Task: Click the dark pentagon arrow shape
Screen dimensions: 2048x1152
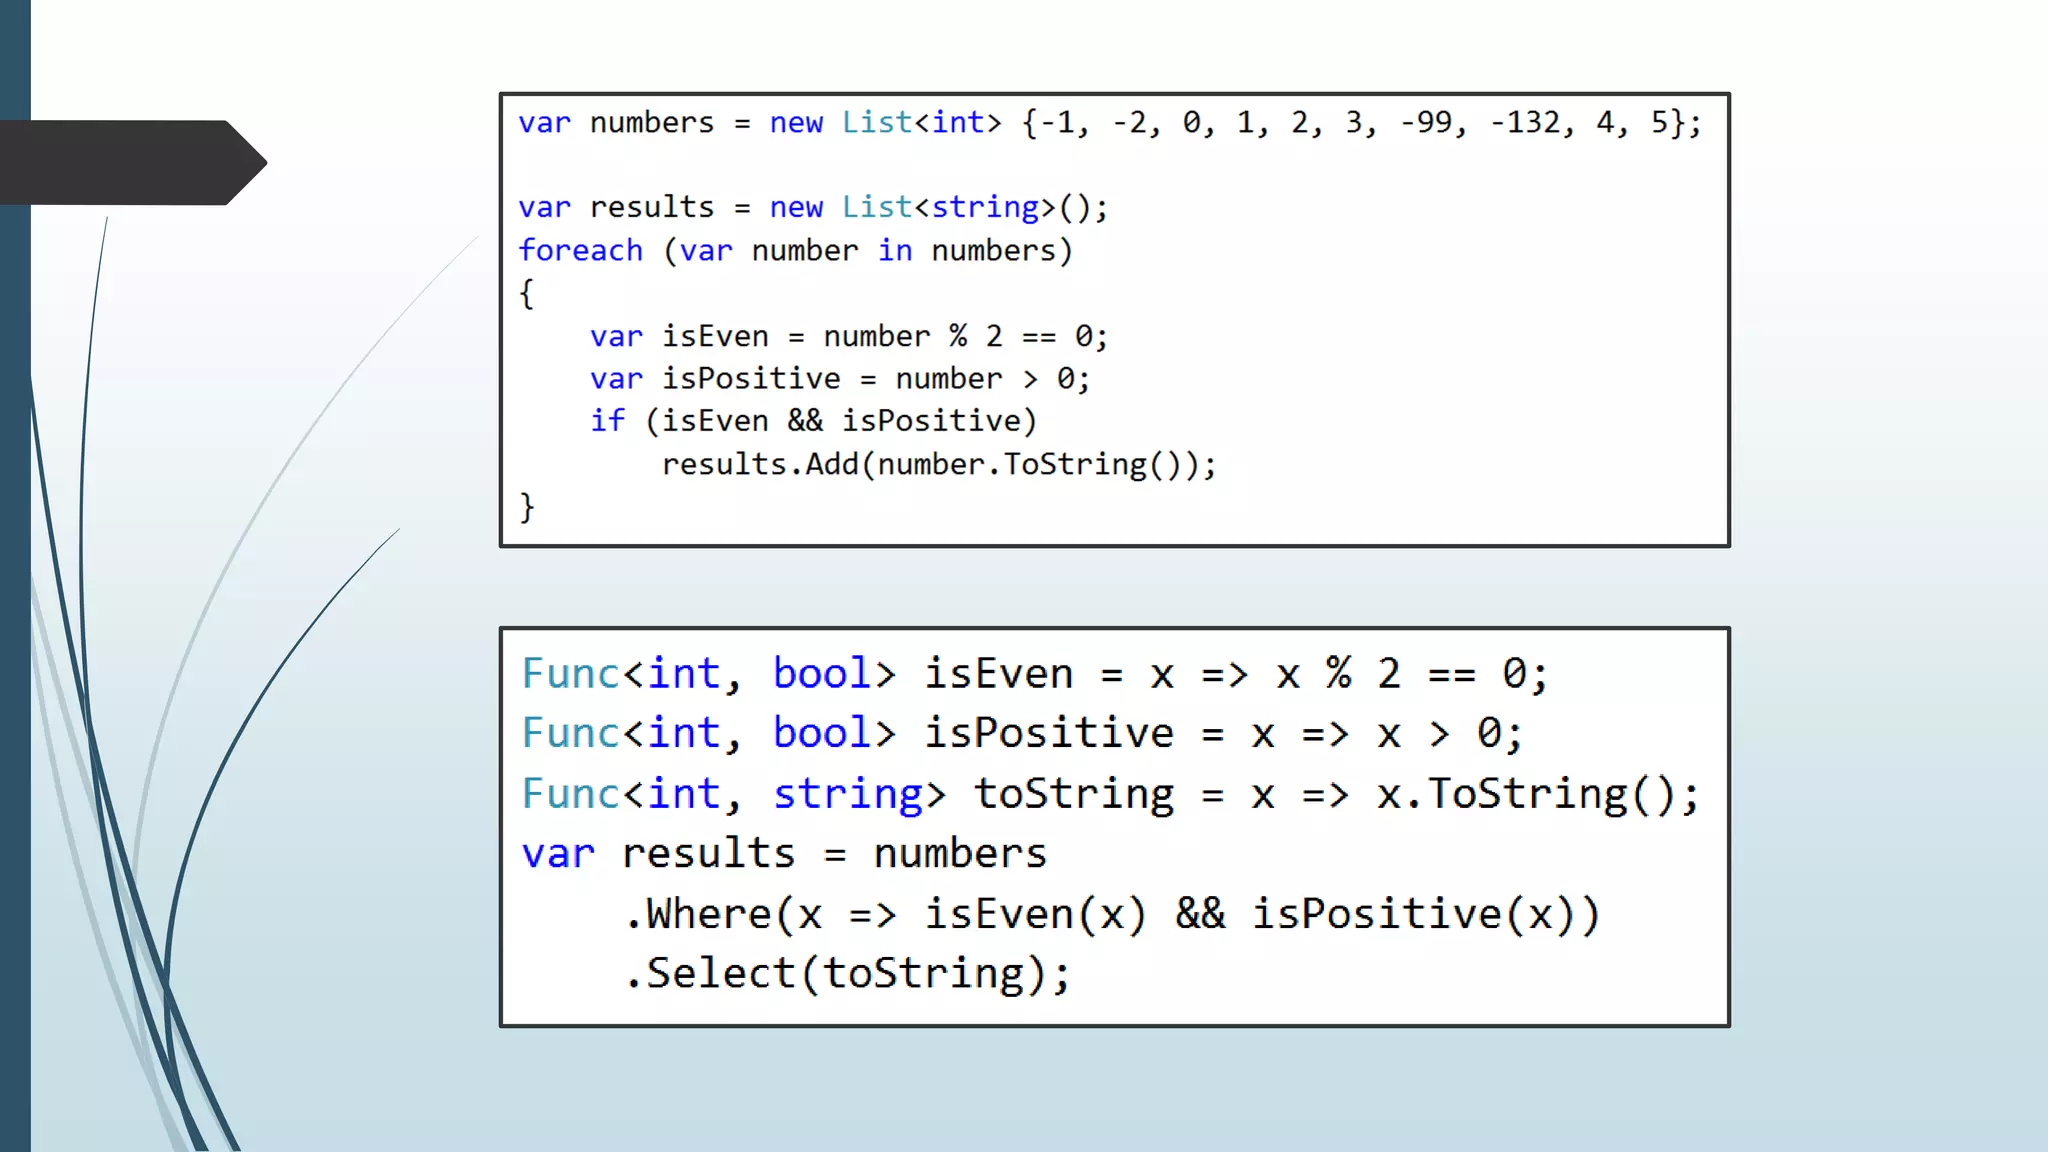Action: 130,162
